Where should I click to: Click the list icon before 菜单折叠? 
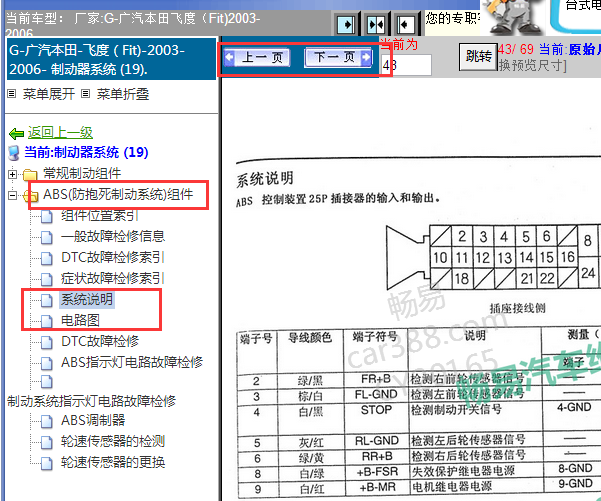click(x=86, y=94)
